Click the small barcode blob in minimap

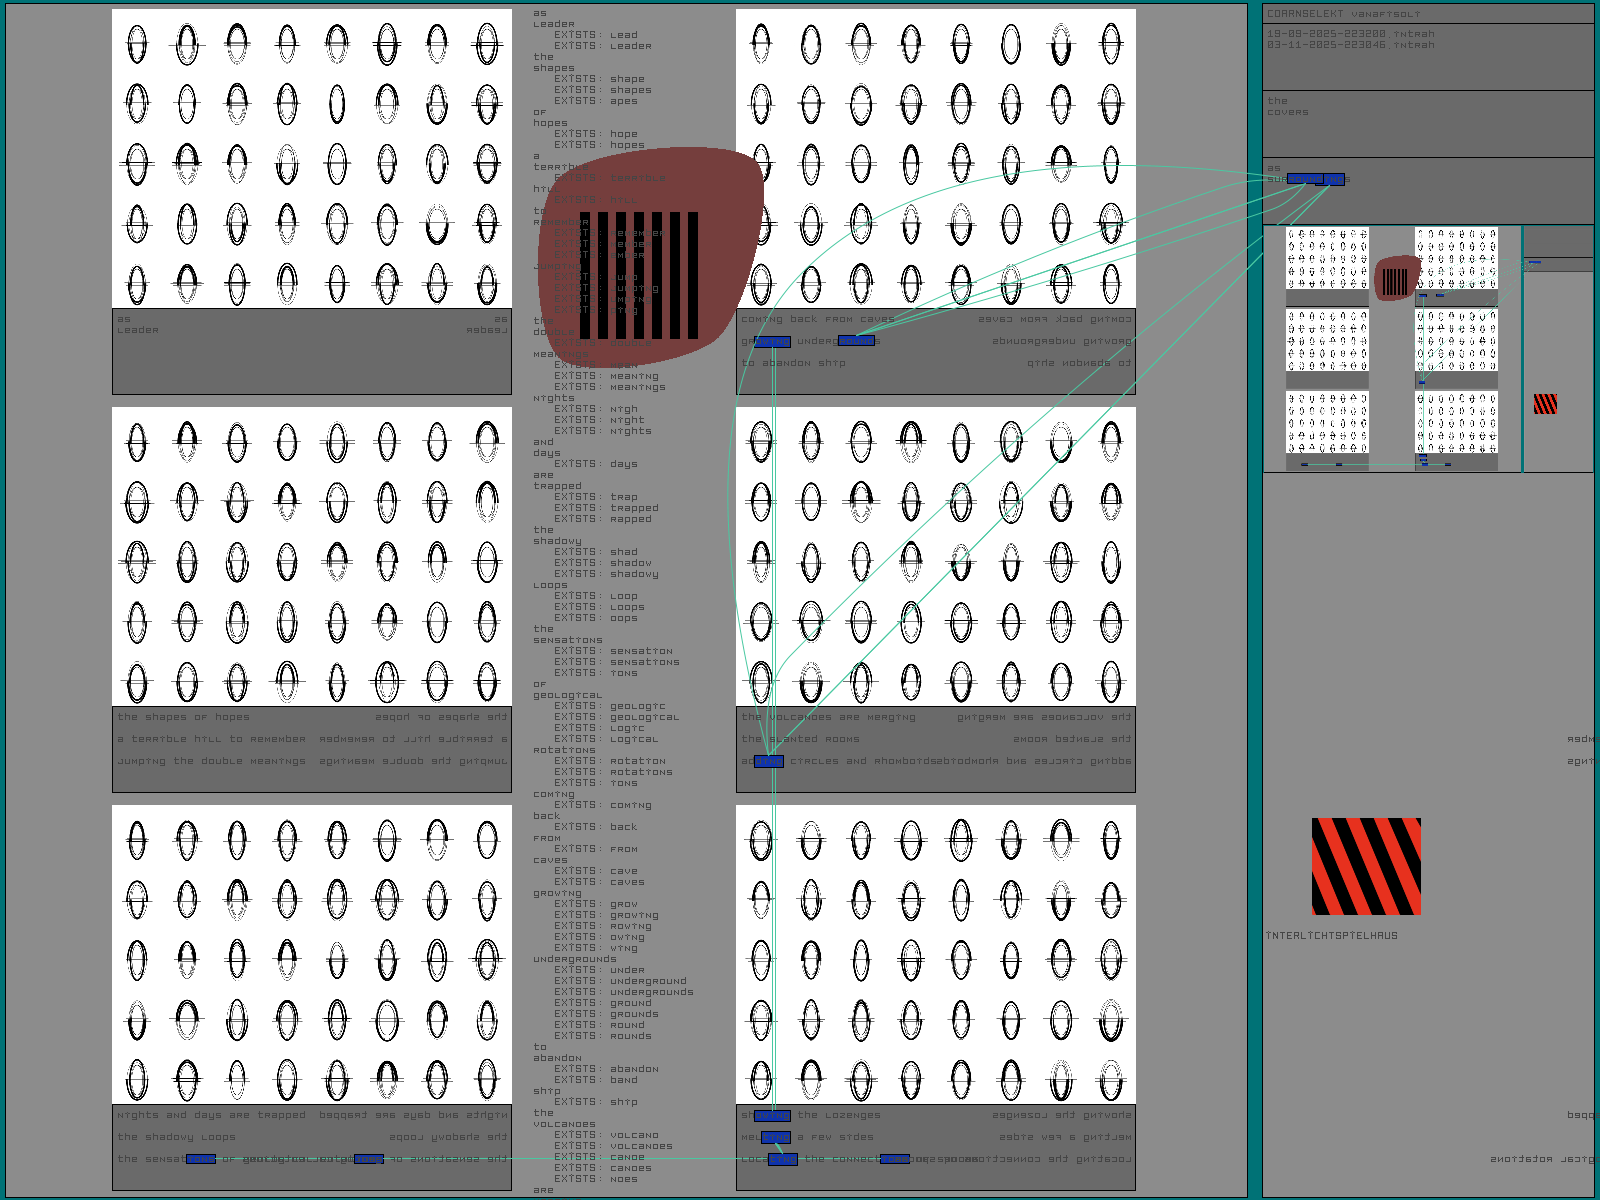[1395, 280]
